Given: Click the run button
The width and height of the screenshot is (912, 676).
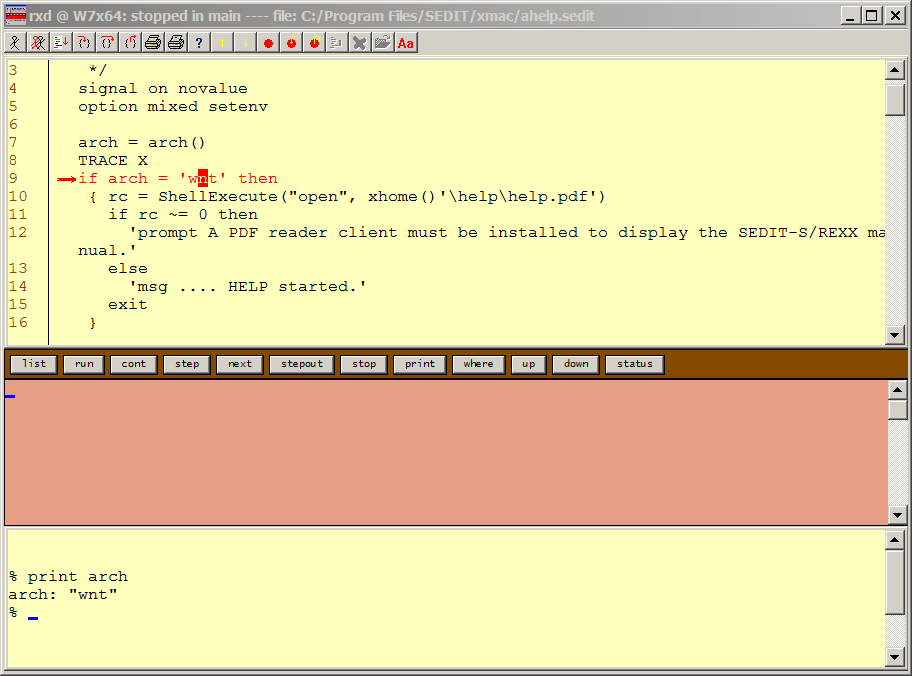Looking at the screenshot, I should point(84,364).
